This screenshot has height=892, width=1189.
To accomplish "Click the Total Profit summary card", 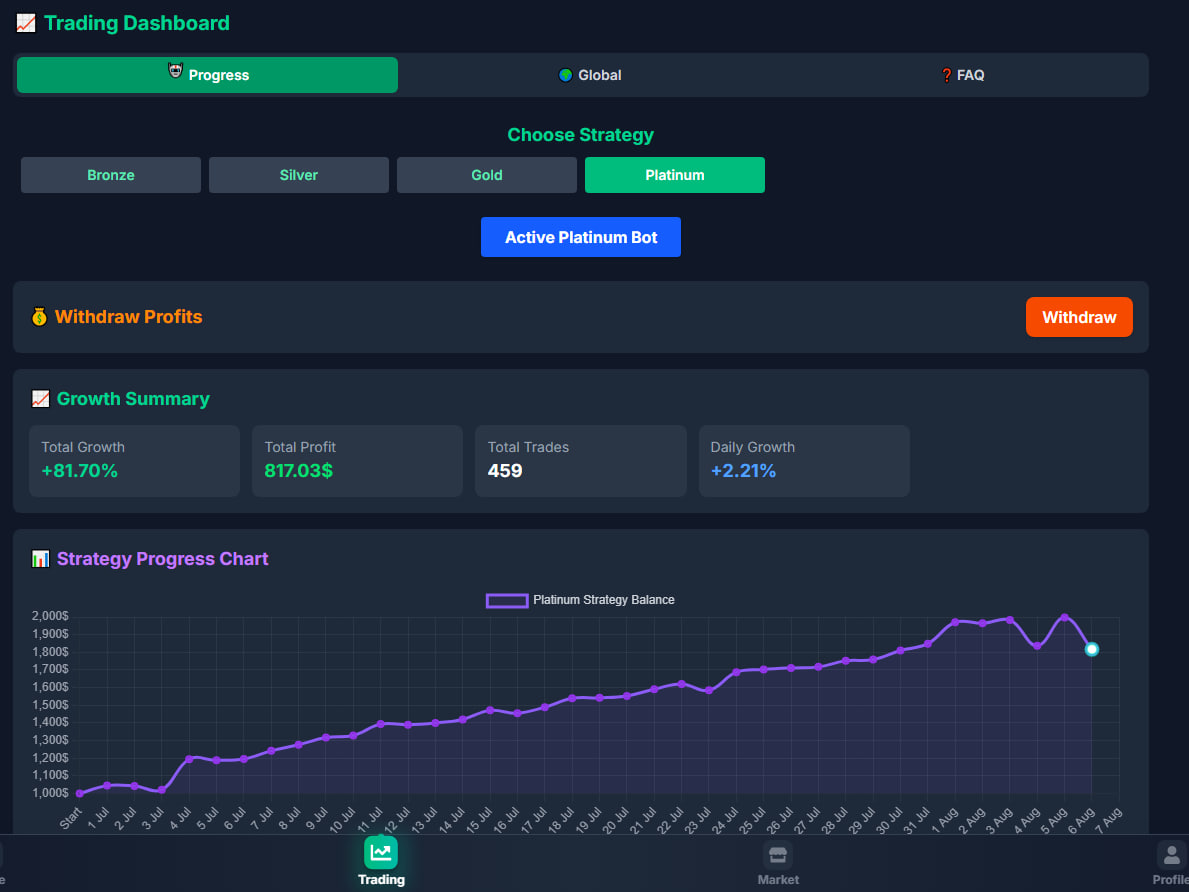I will pos(357,461).
